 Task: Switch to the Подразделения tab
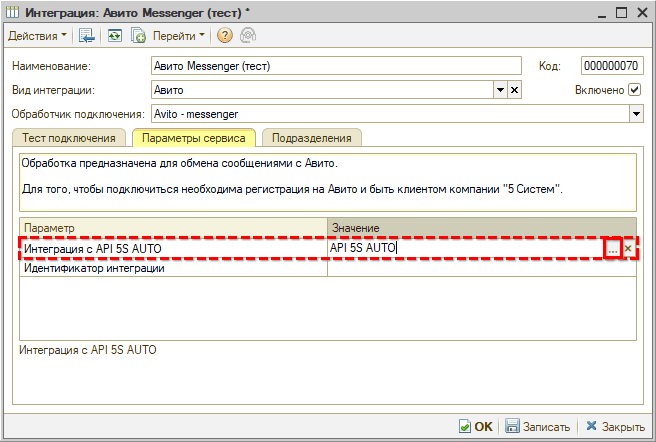tap(311, 138)
